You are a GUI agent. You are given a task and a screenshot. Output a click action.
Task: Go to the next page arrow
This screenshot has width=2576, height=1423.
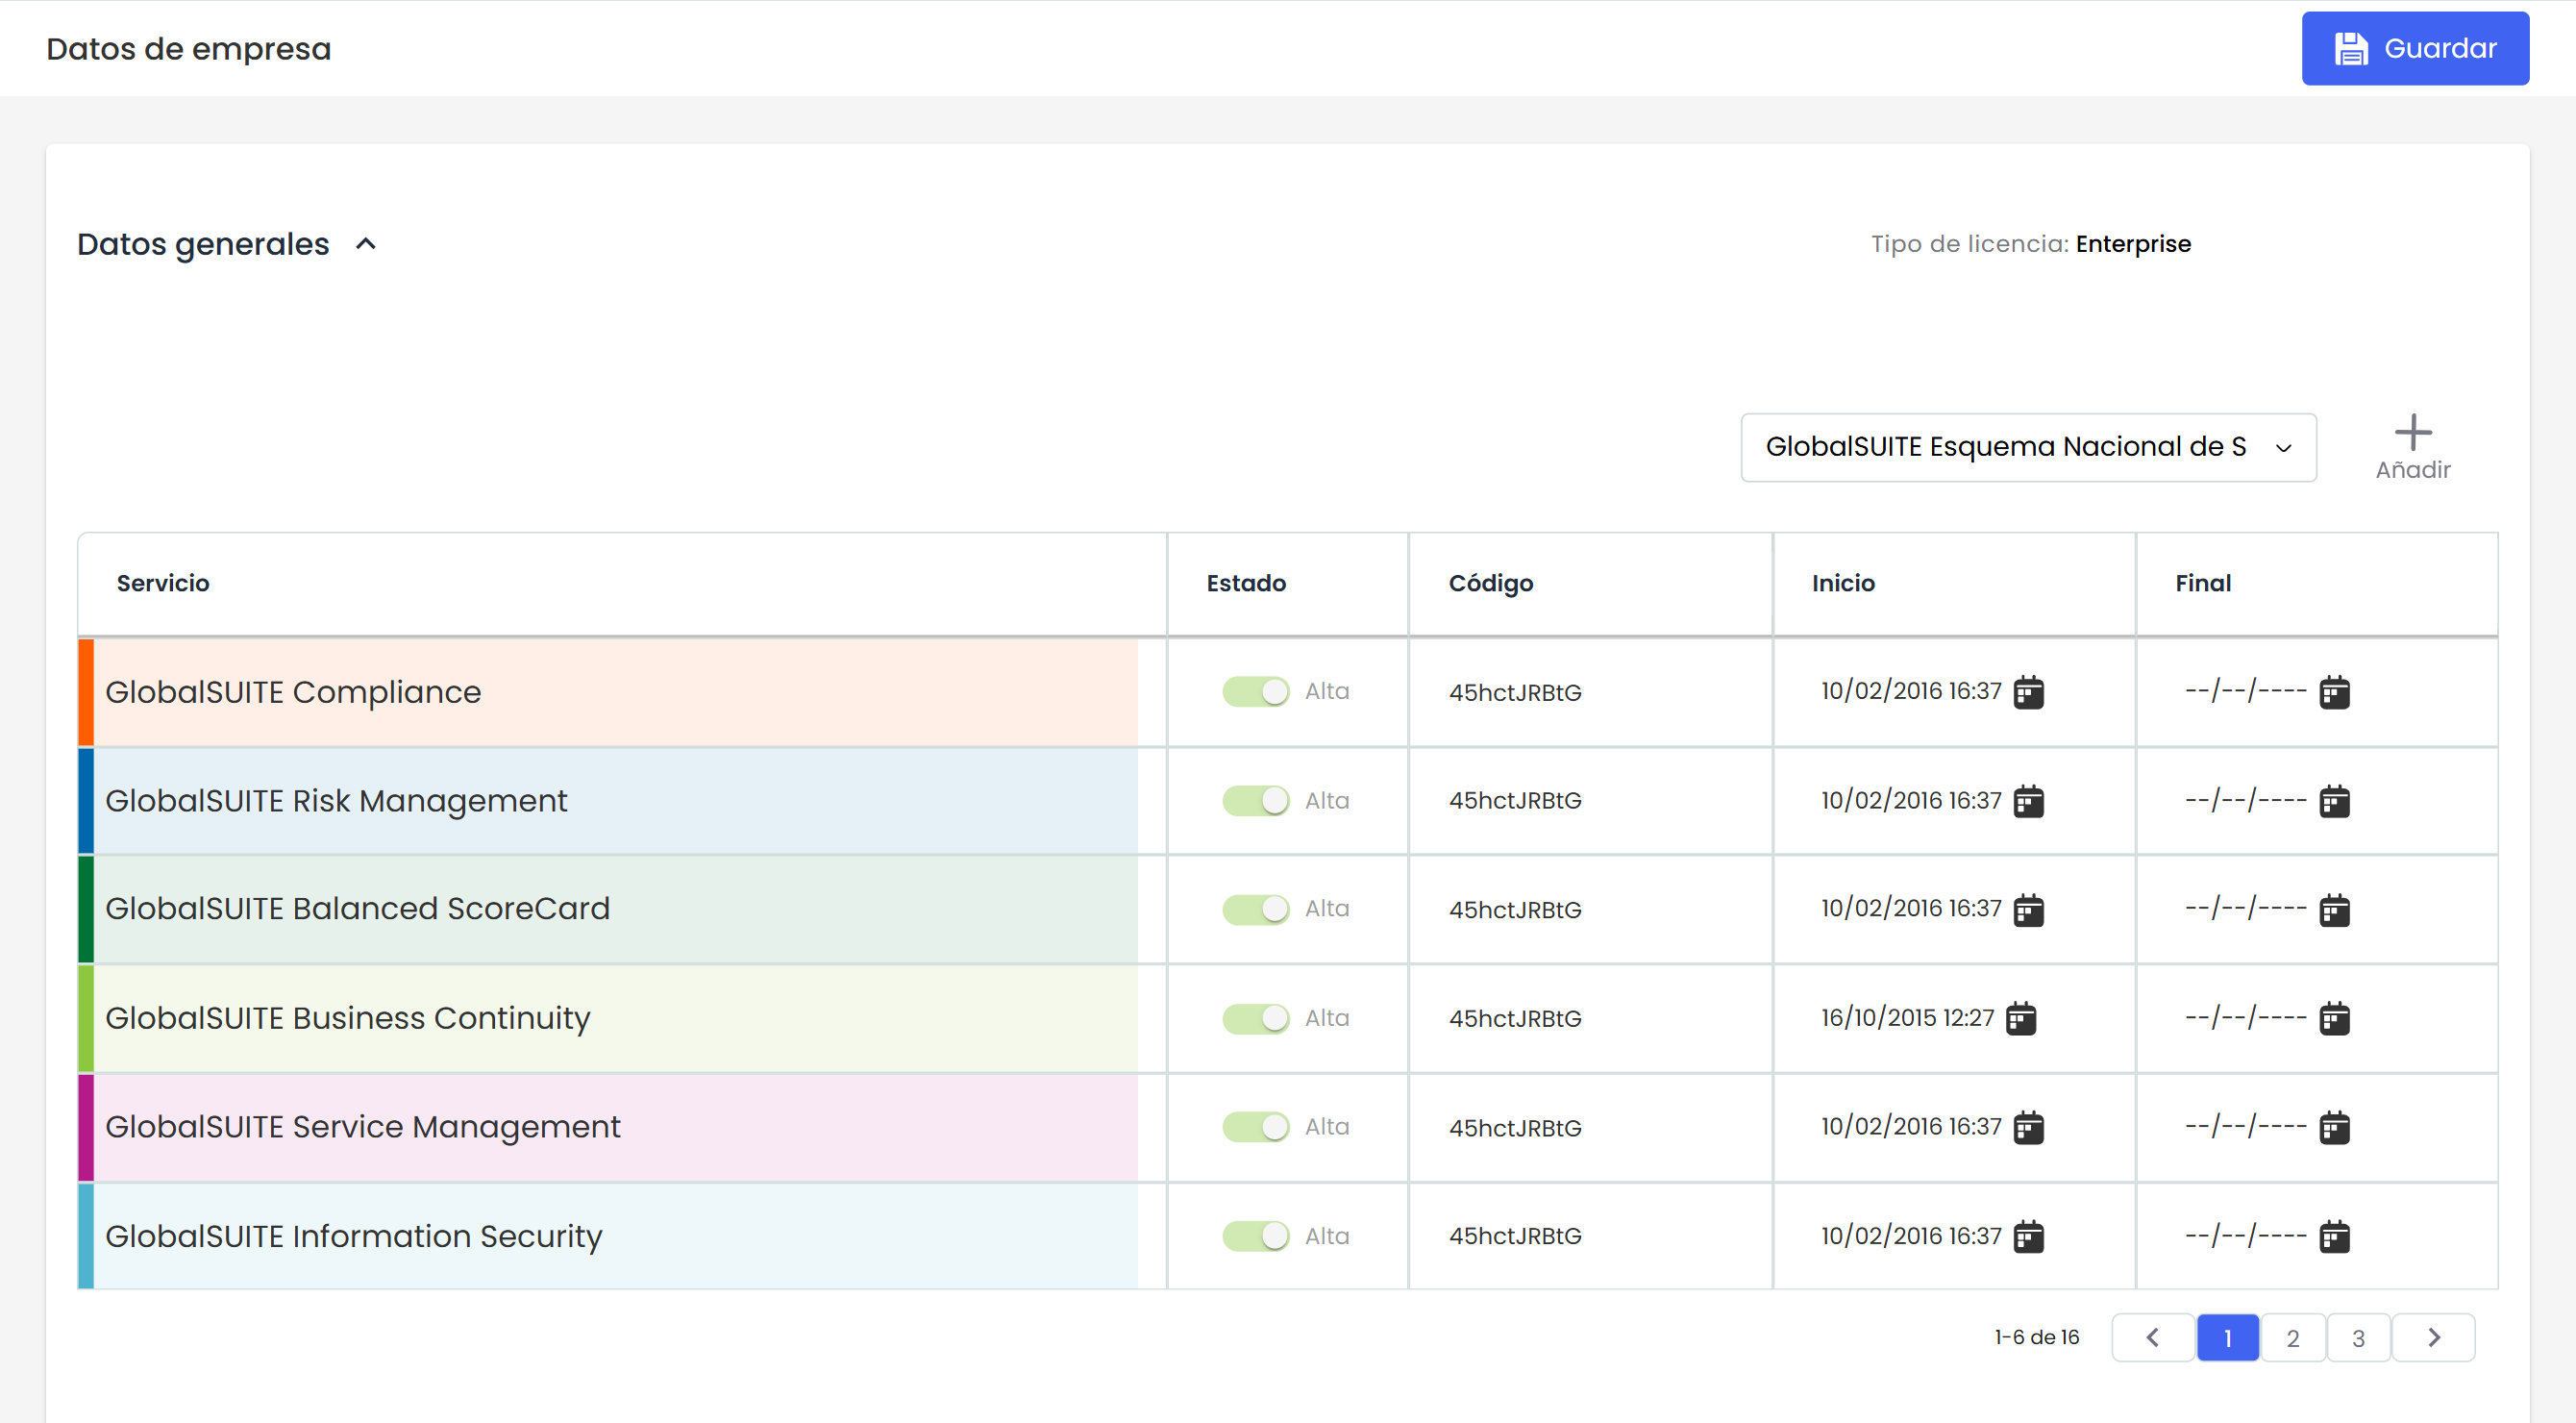tap(2434, 1338)
